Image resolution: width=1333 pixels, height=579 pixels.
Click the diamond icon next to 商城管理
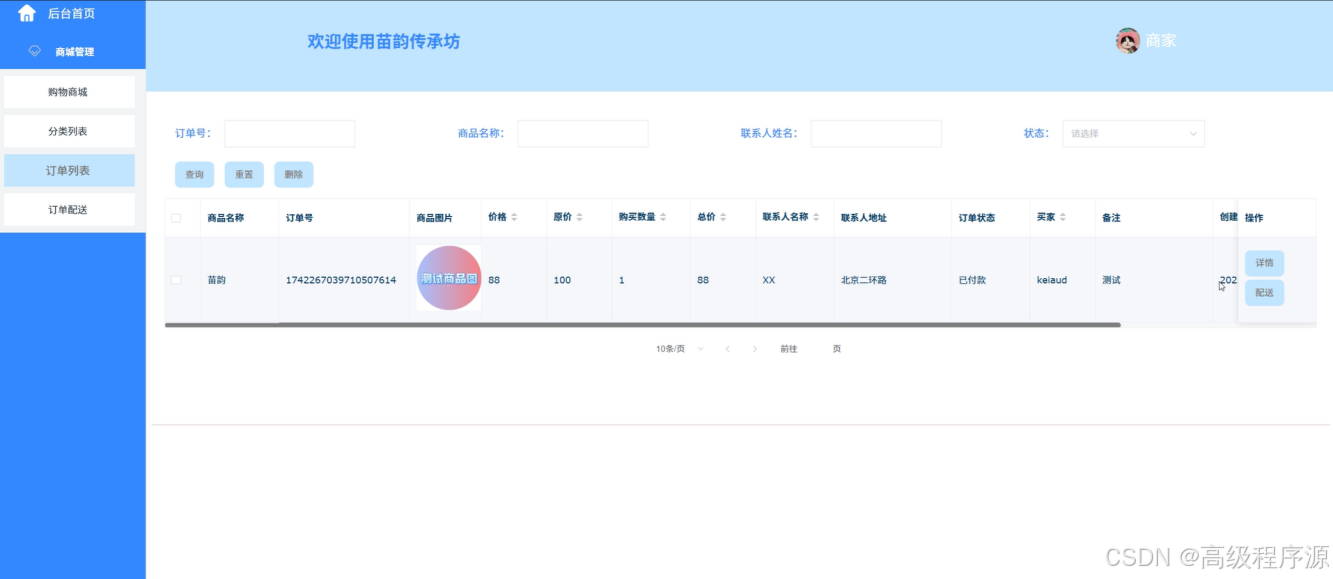point(34,51)
